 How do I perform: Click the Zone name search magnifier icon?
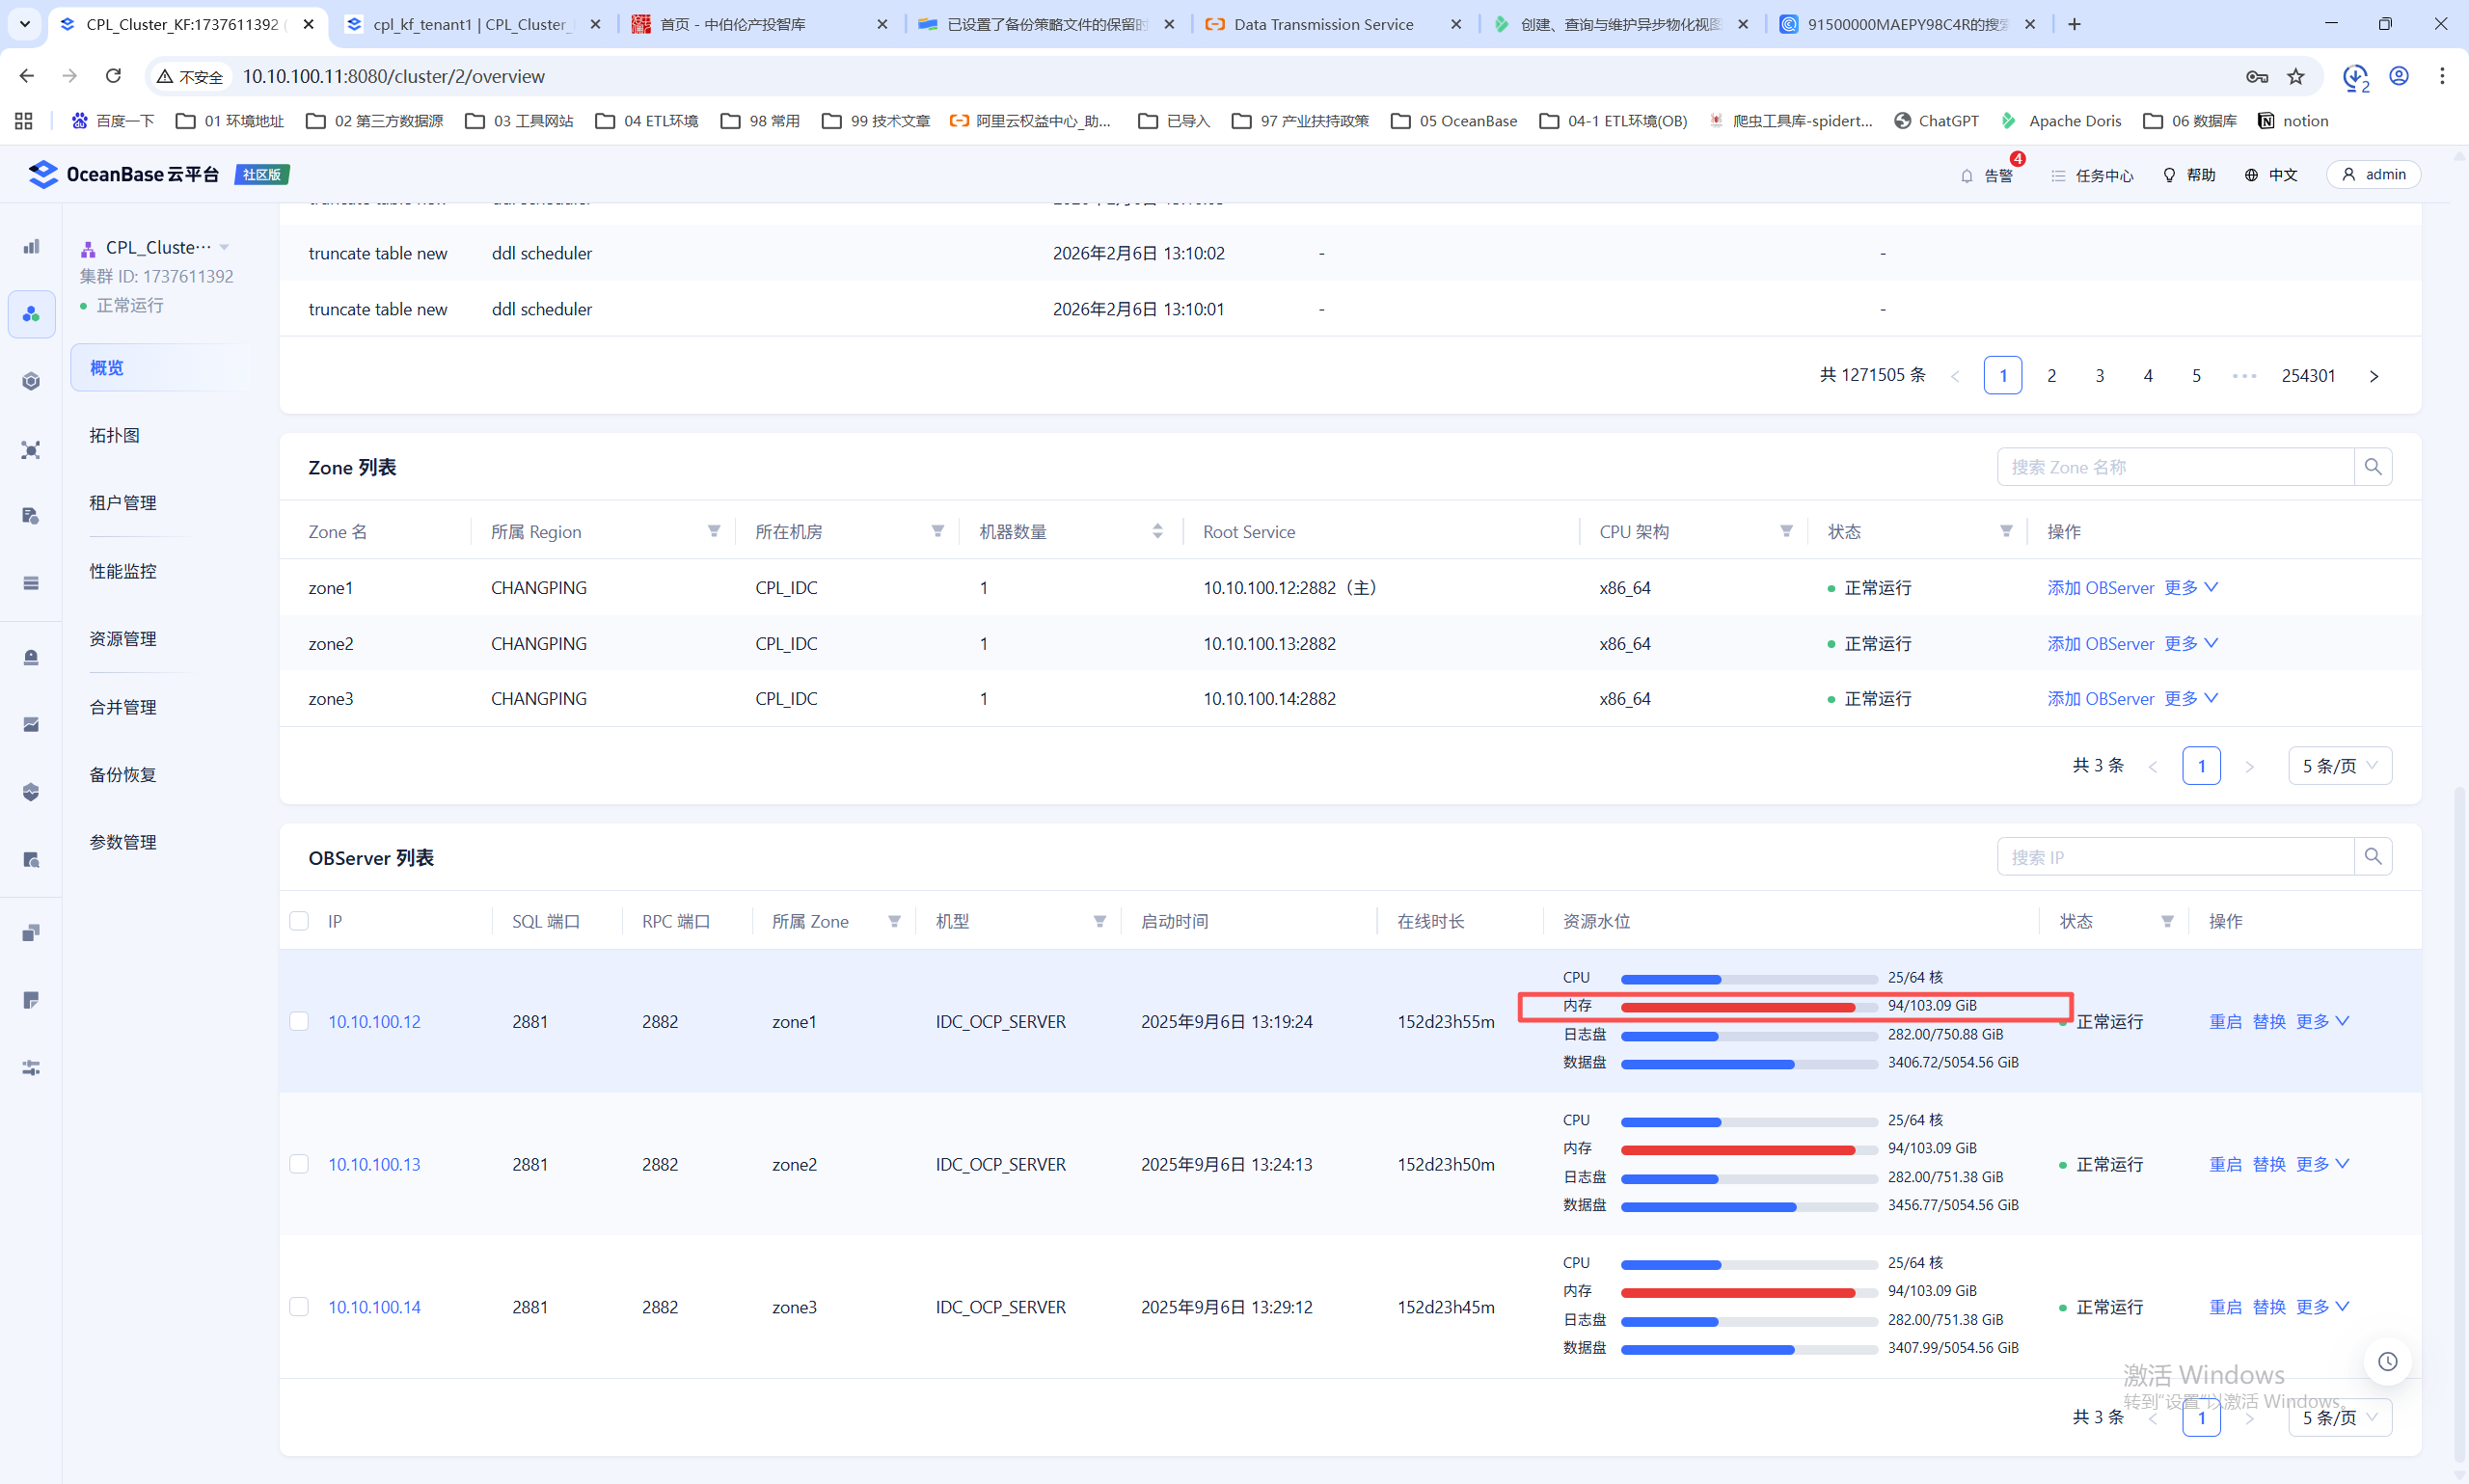[2372, 467]
